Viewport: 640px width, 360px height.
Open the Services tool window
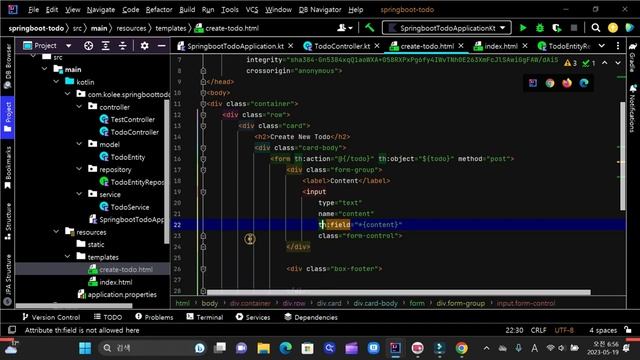pos(253,317)
